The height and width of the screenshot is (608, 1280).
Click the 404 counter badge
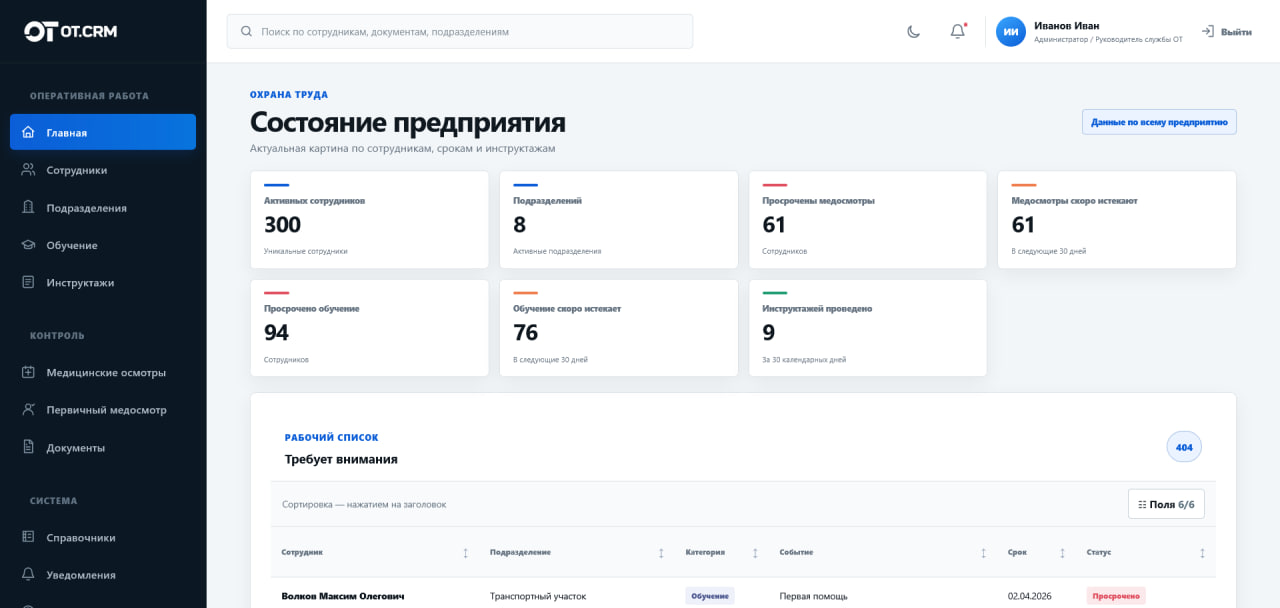1184,447
